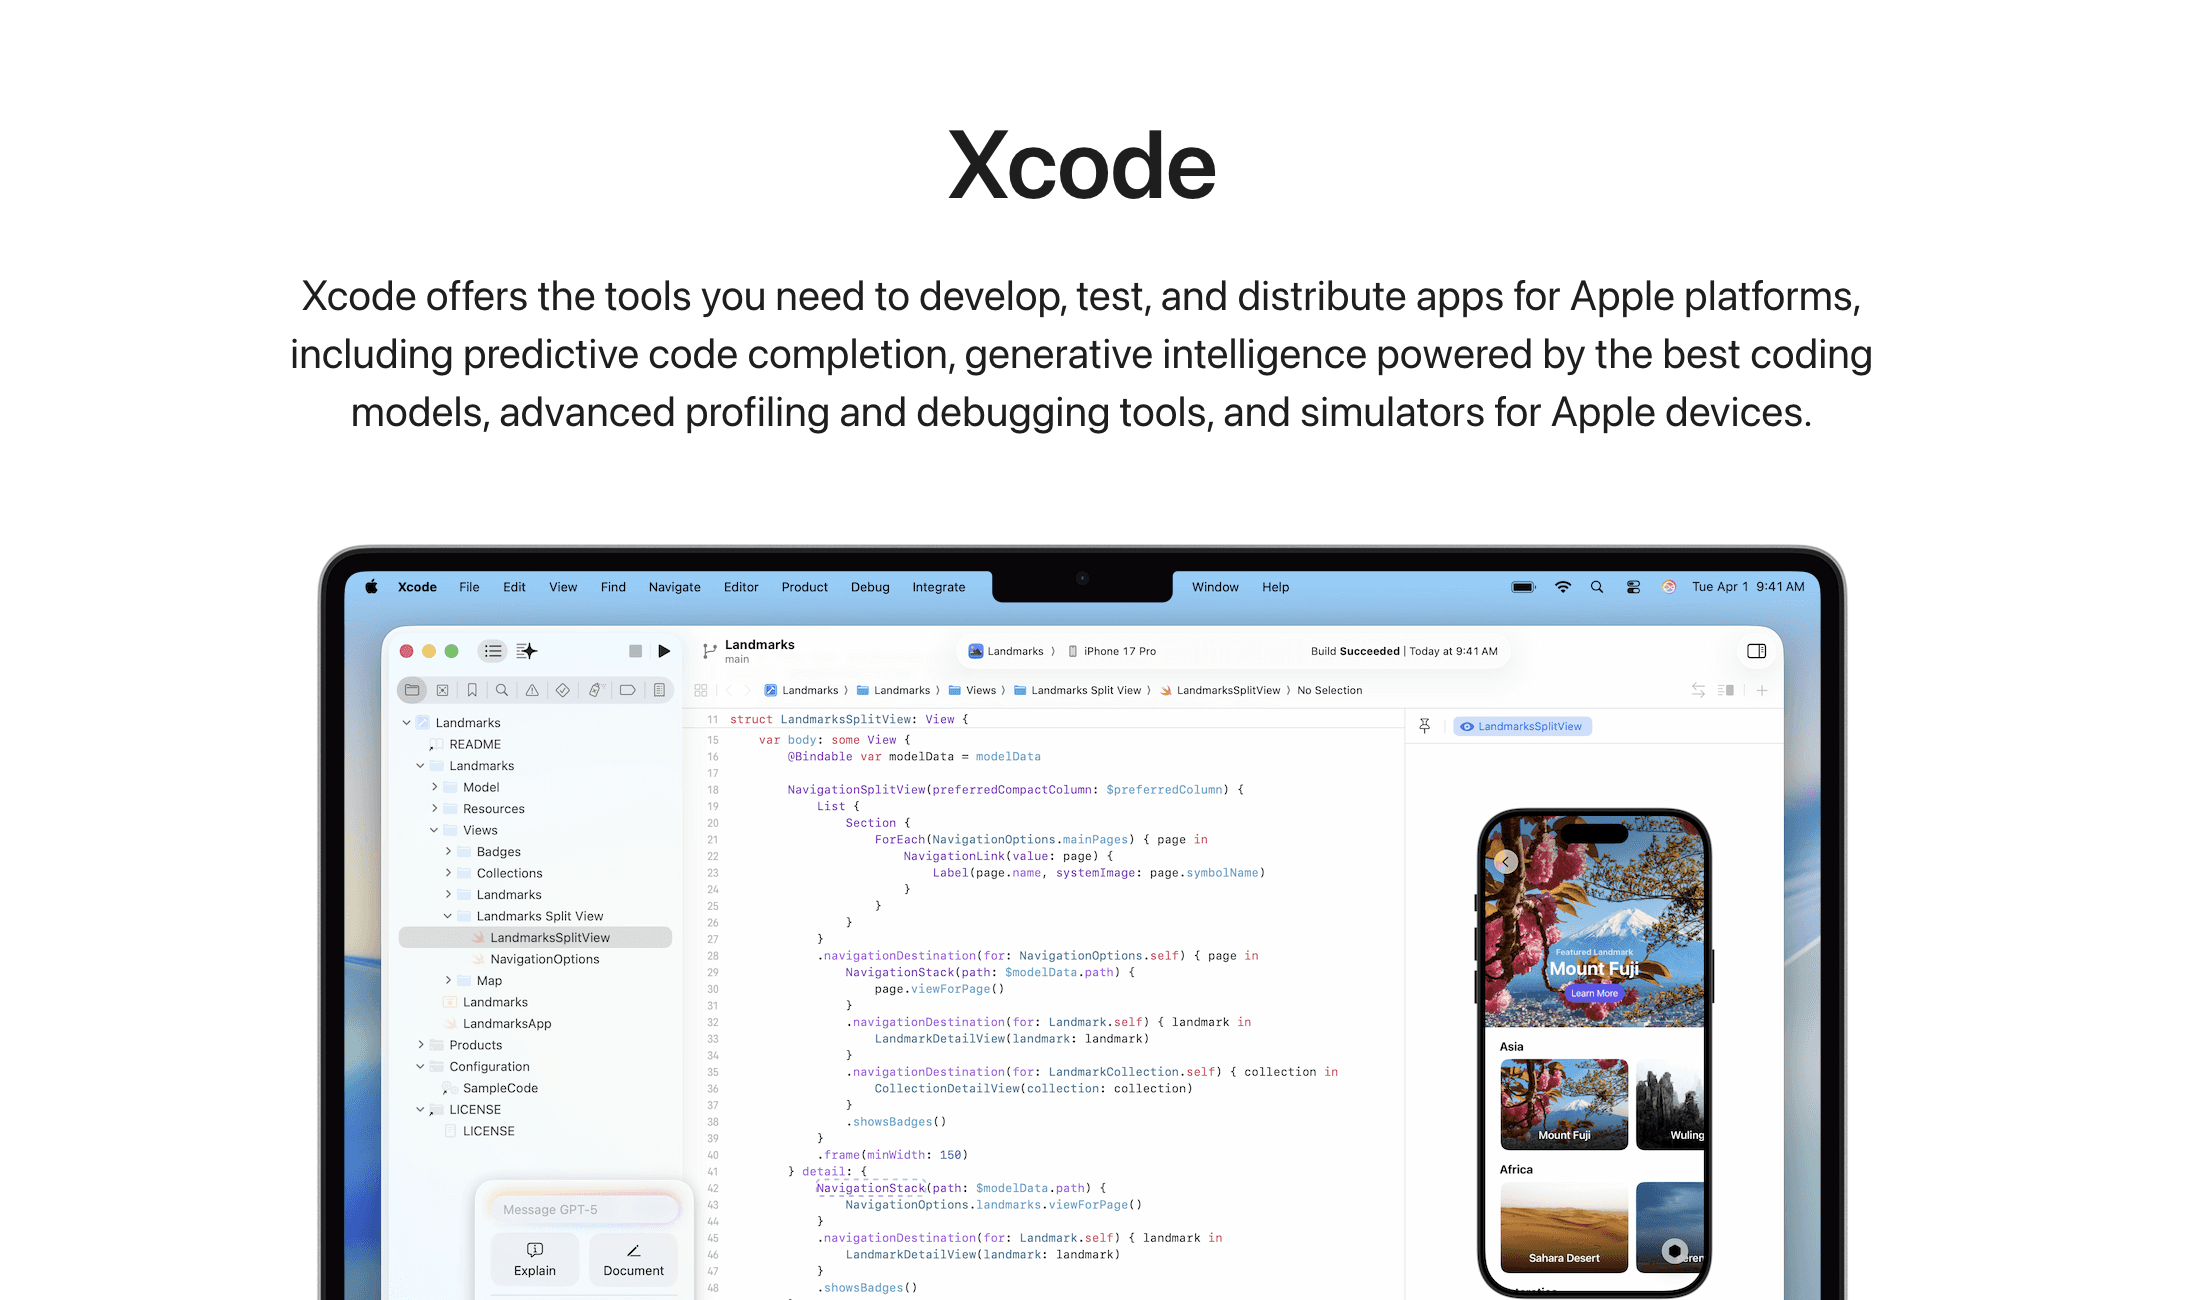Open the Issue navigator warning icon
2198x1300 pixels.
click(532, 690)
